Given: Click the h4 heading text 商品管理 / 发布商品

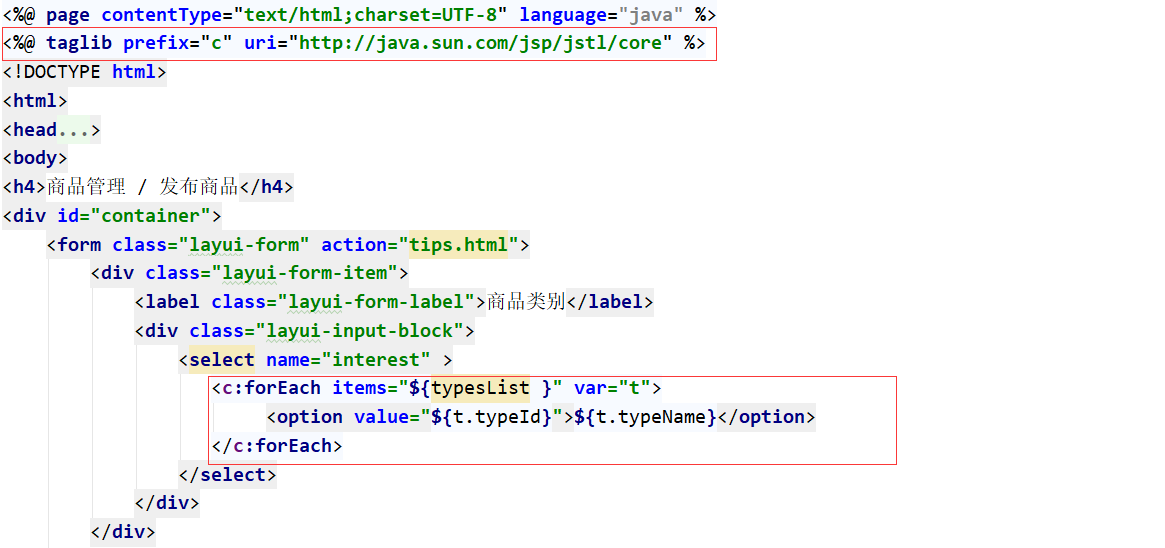Looking at the screenshot, I should [x=142, y=187].
